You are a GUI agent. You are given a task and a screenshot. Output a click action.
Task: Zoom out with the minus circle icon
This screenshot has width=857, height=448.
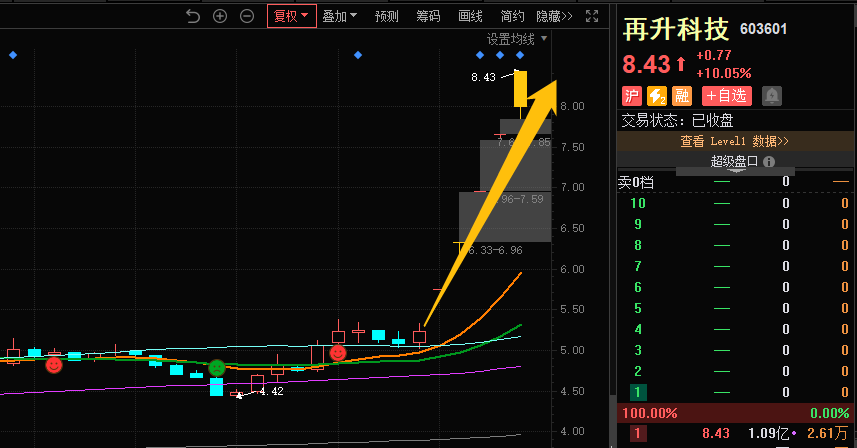(247, 16)
